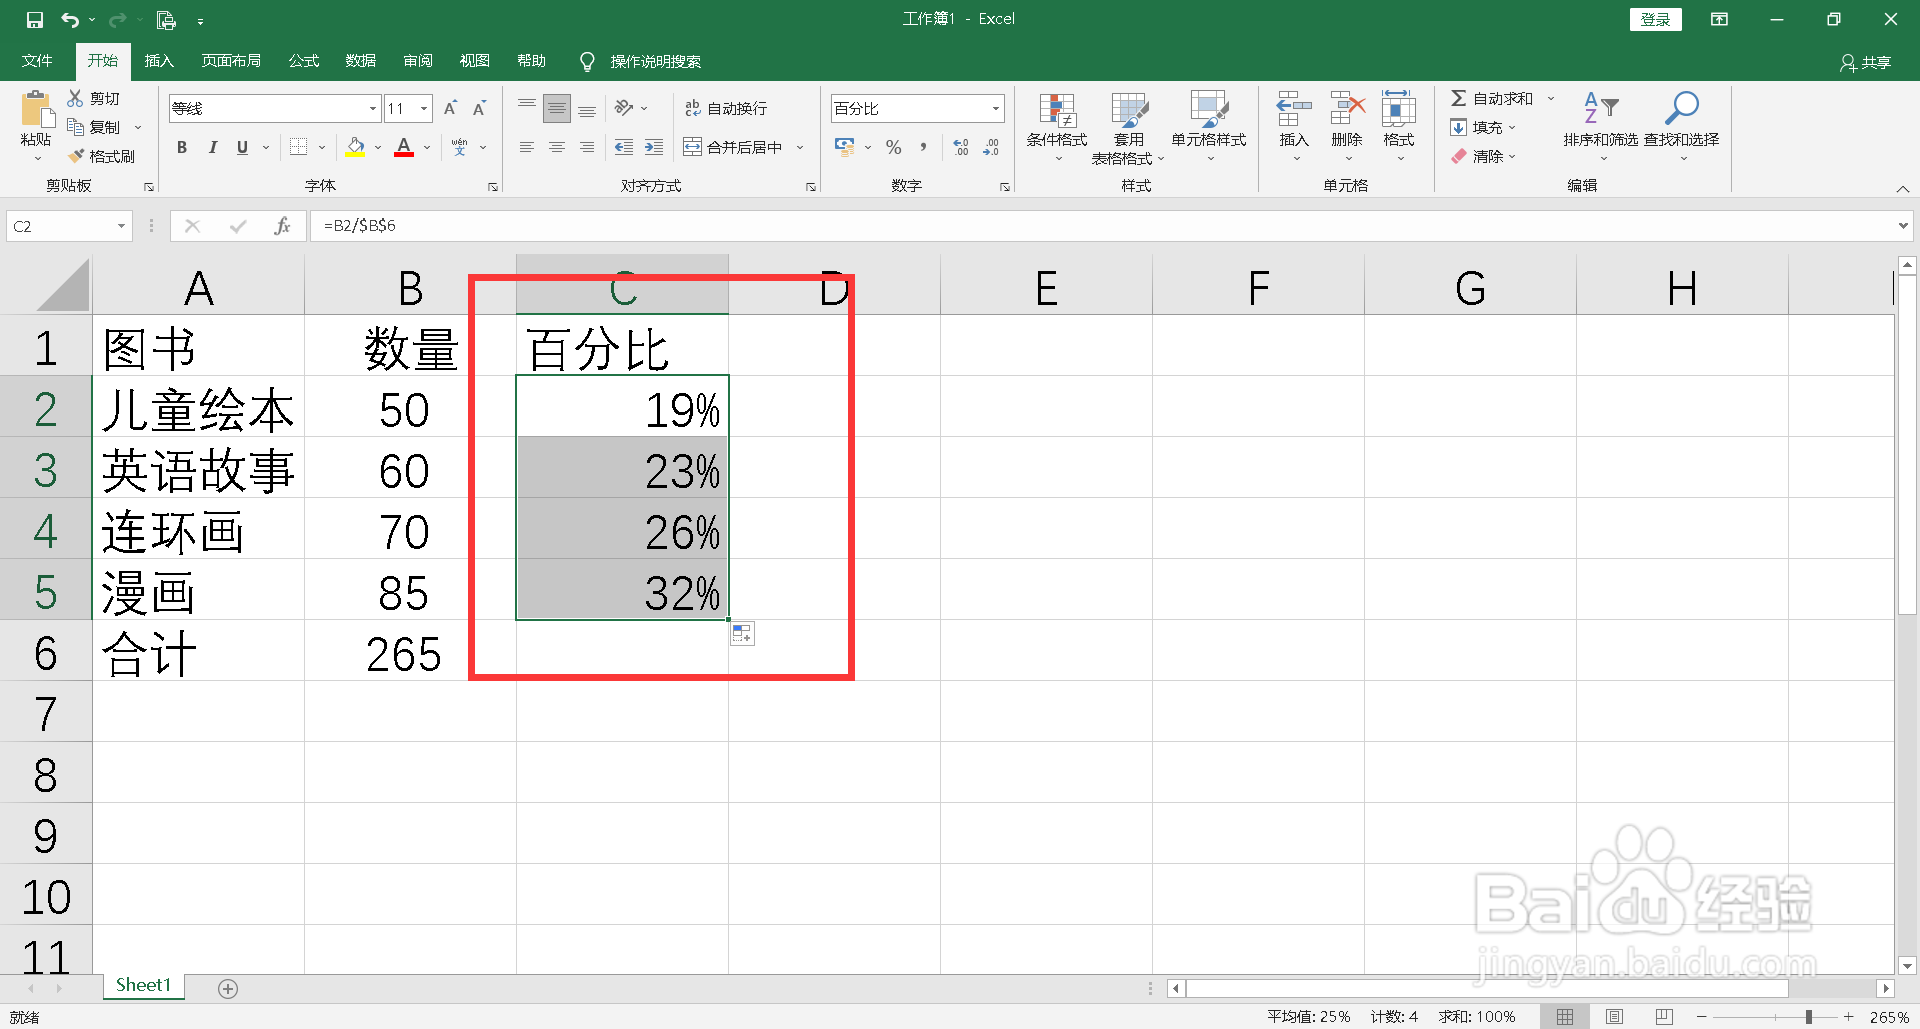Open the font name combo box 等线

274,108
